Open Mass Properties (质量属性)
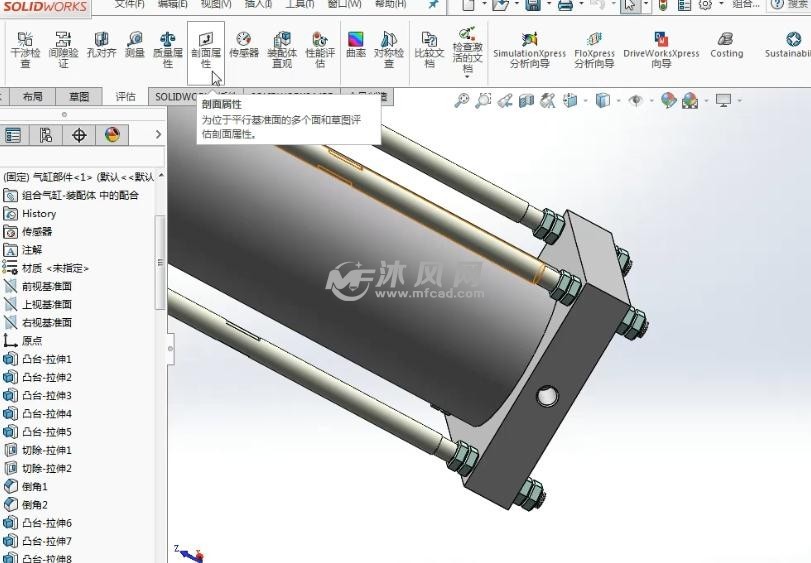This screenshot has height=563, width=811. [168, 50]
